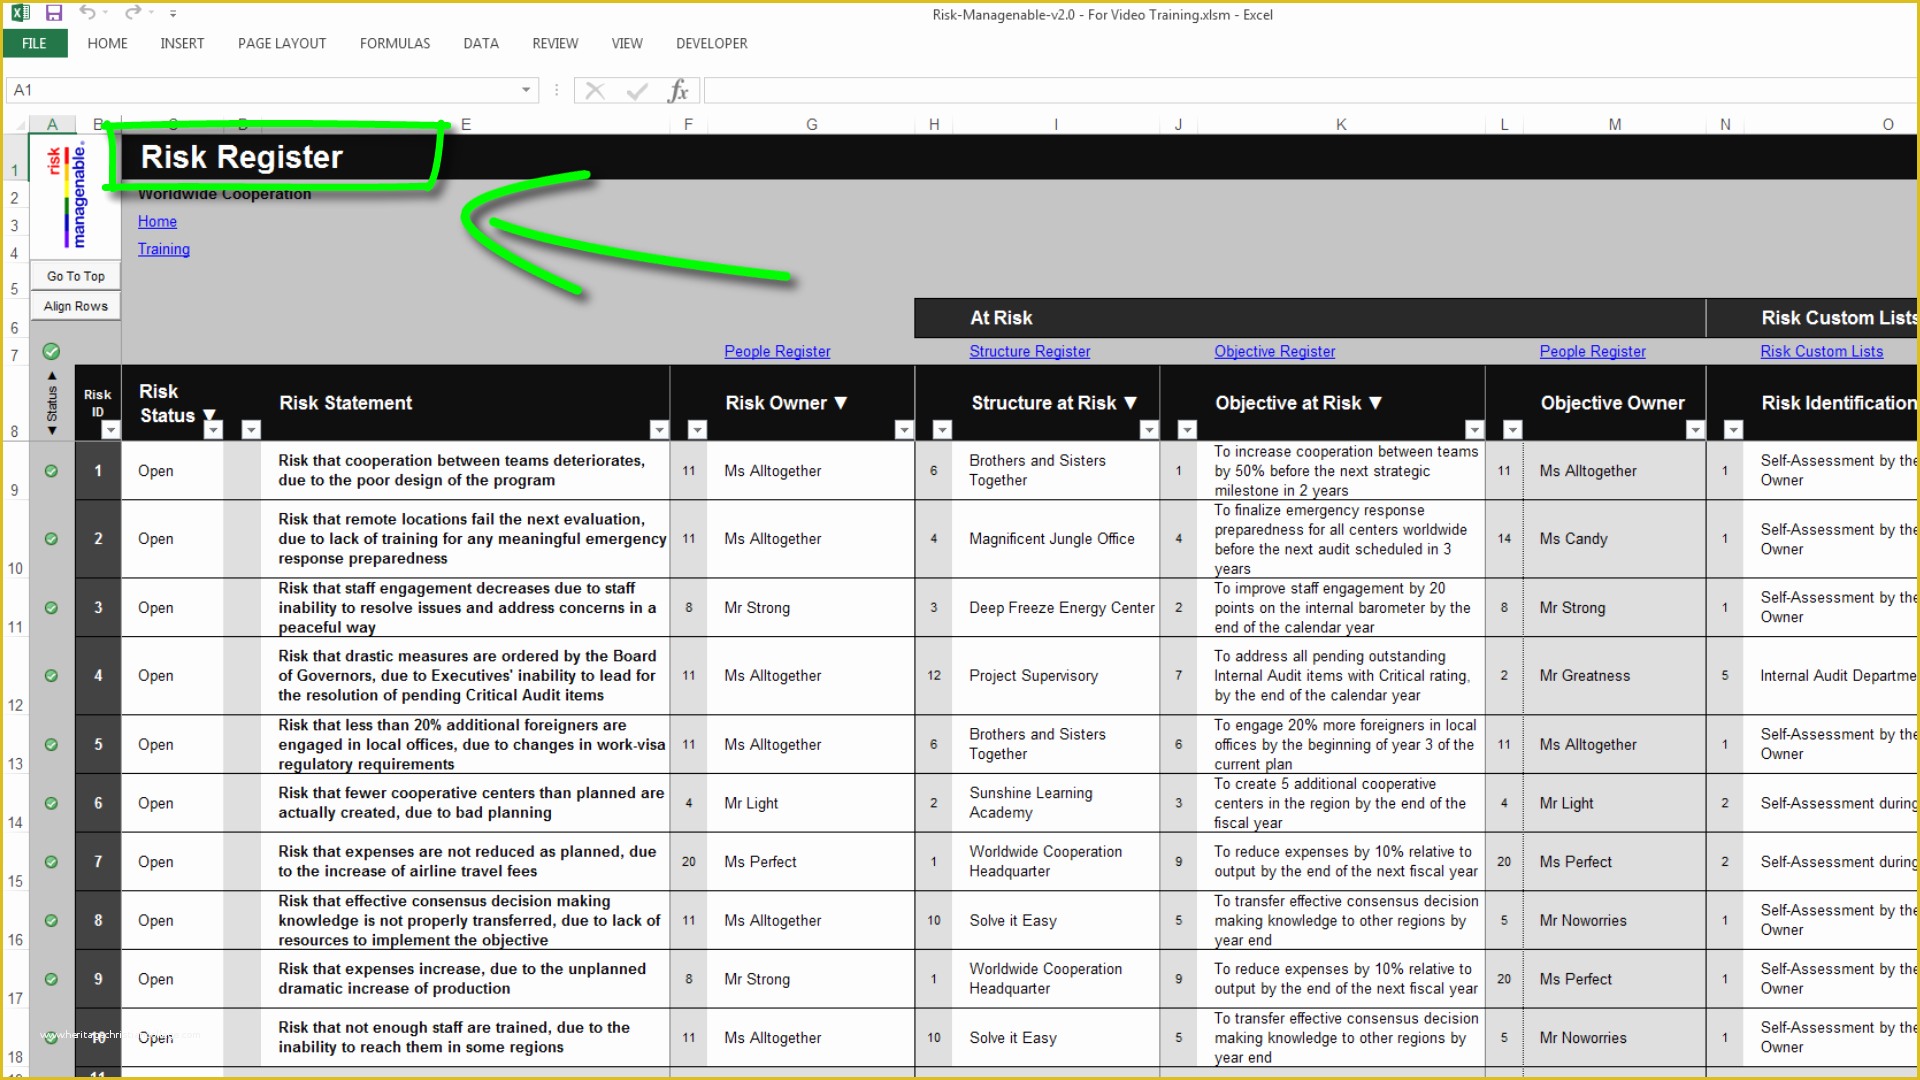The width and height of the screenshot is (1920, 1080).
Task: Open the Structure Register link
Action: tap(1030, 351)
